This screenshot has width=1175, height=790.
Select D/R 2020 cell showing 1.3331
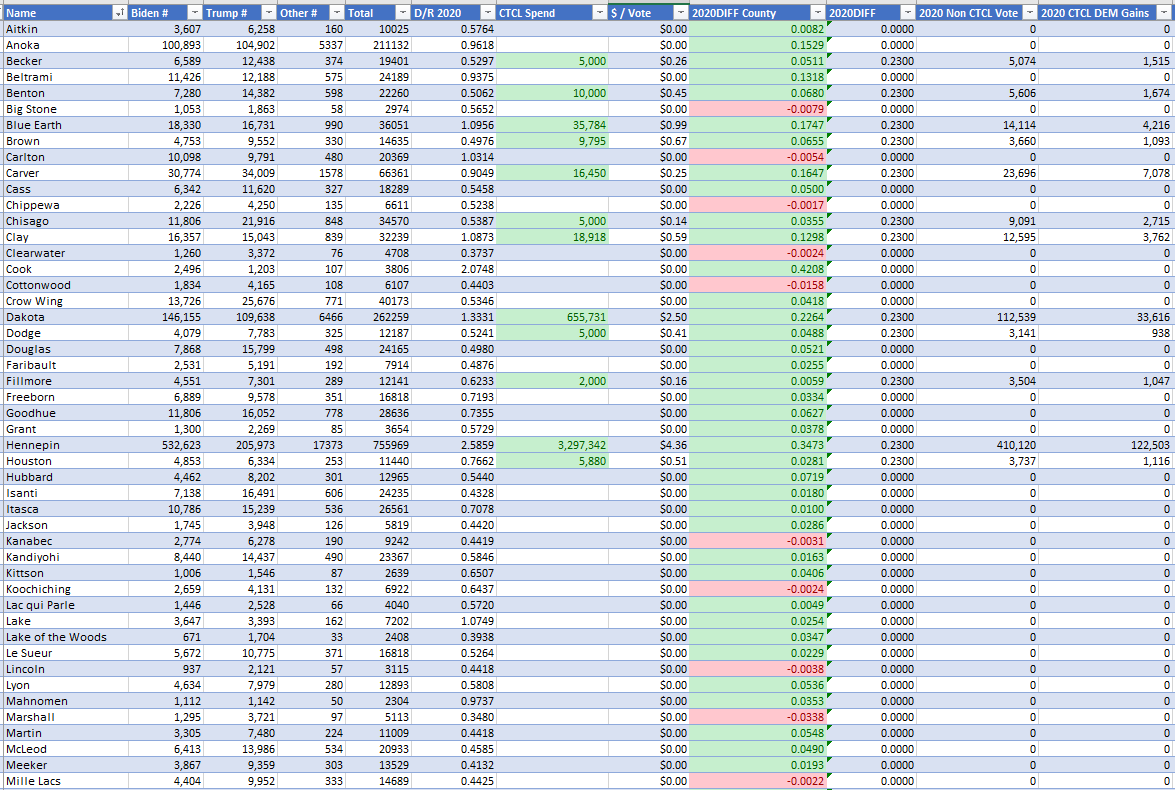pos(453,317)
